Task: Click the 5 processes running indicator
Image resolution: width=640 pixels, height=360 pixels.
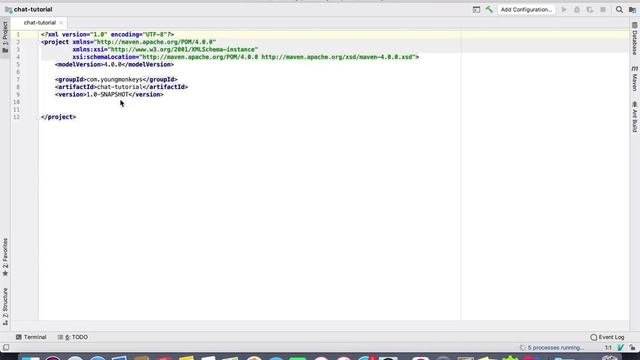Action: point(551,348)
